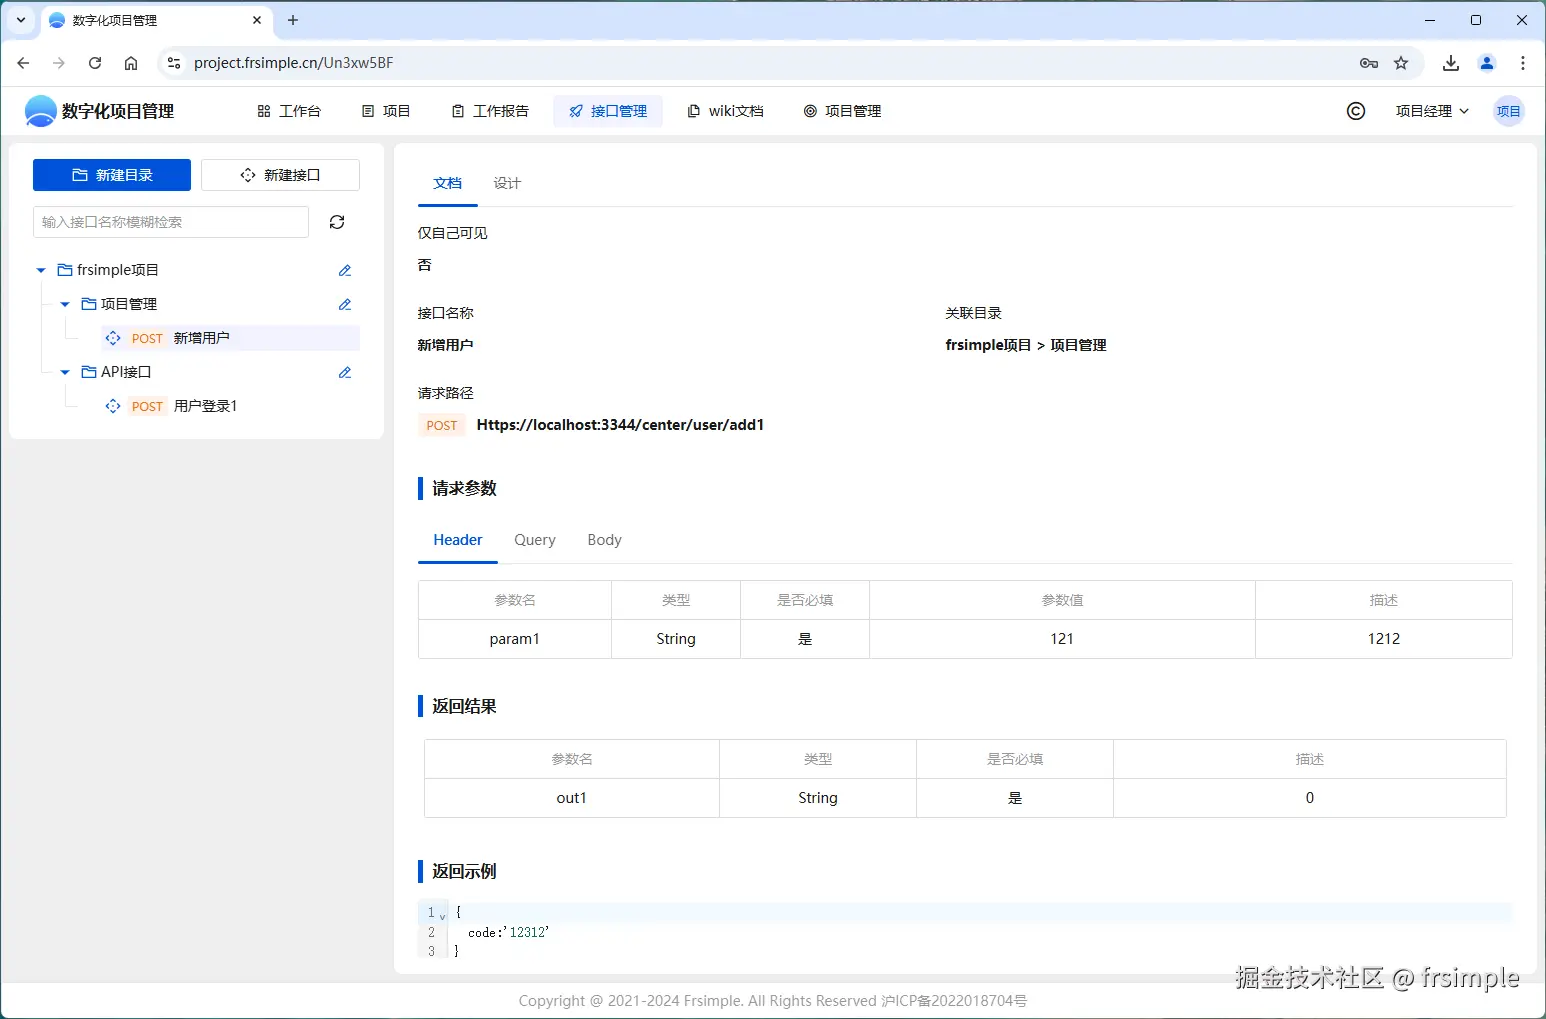Open the wiki文档 section
1546x1019 pixels.
[x=725, y=111]
